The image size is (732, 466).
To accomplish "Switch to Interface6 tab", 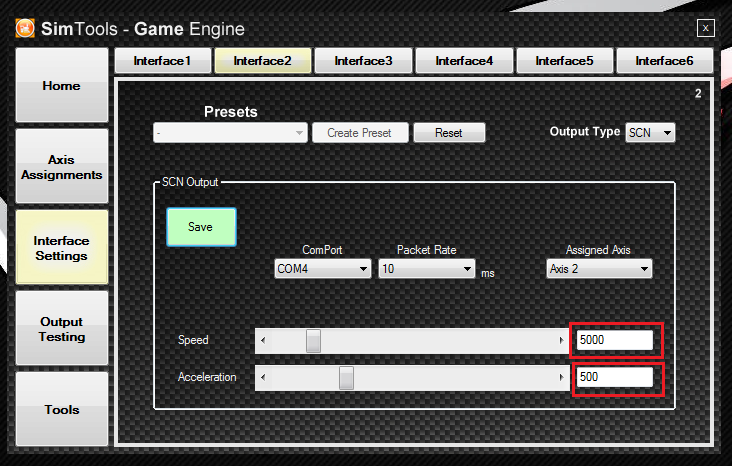I will [665, 61].
